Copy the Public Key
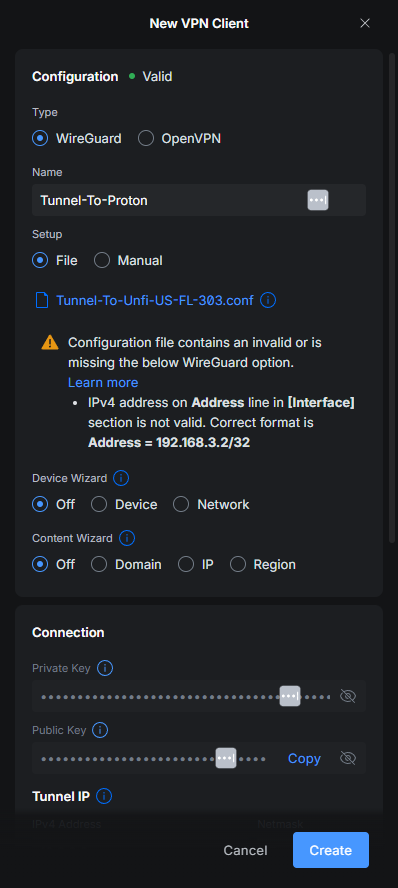The width and height of the screenshot is (398, 888). (304, 758)
